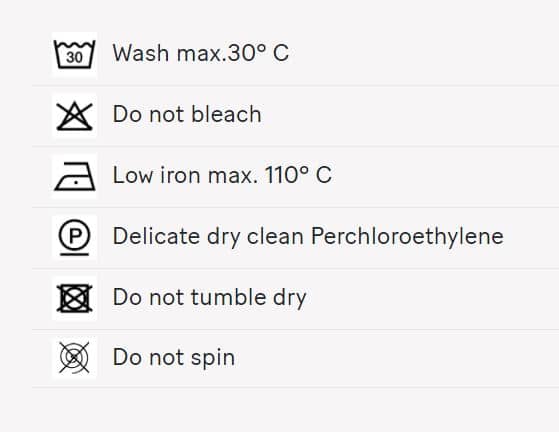Click the word 'spin'

click(213, 359)
